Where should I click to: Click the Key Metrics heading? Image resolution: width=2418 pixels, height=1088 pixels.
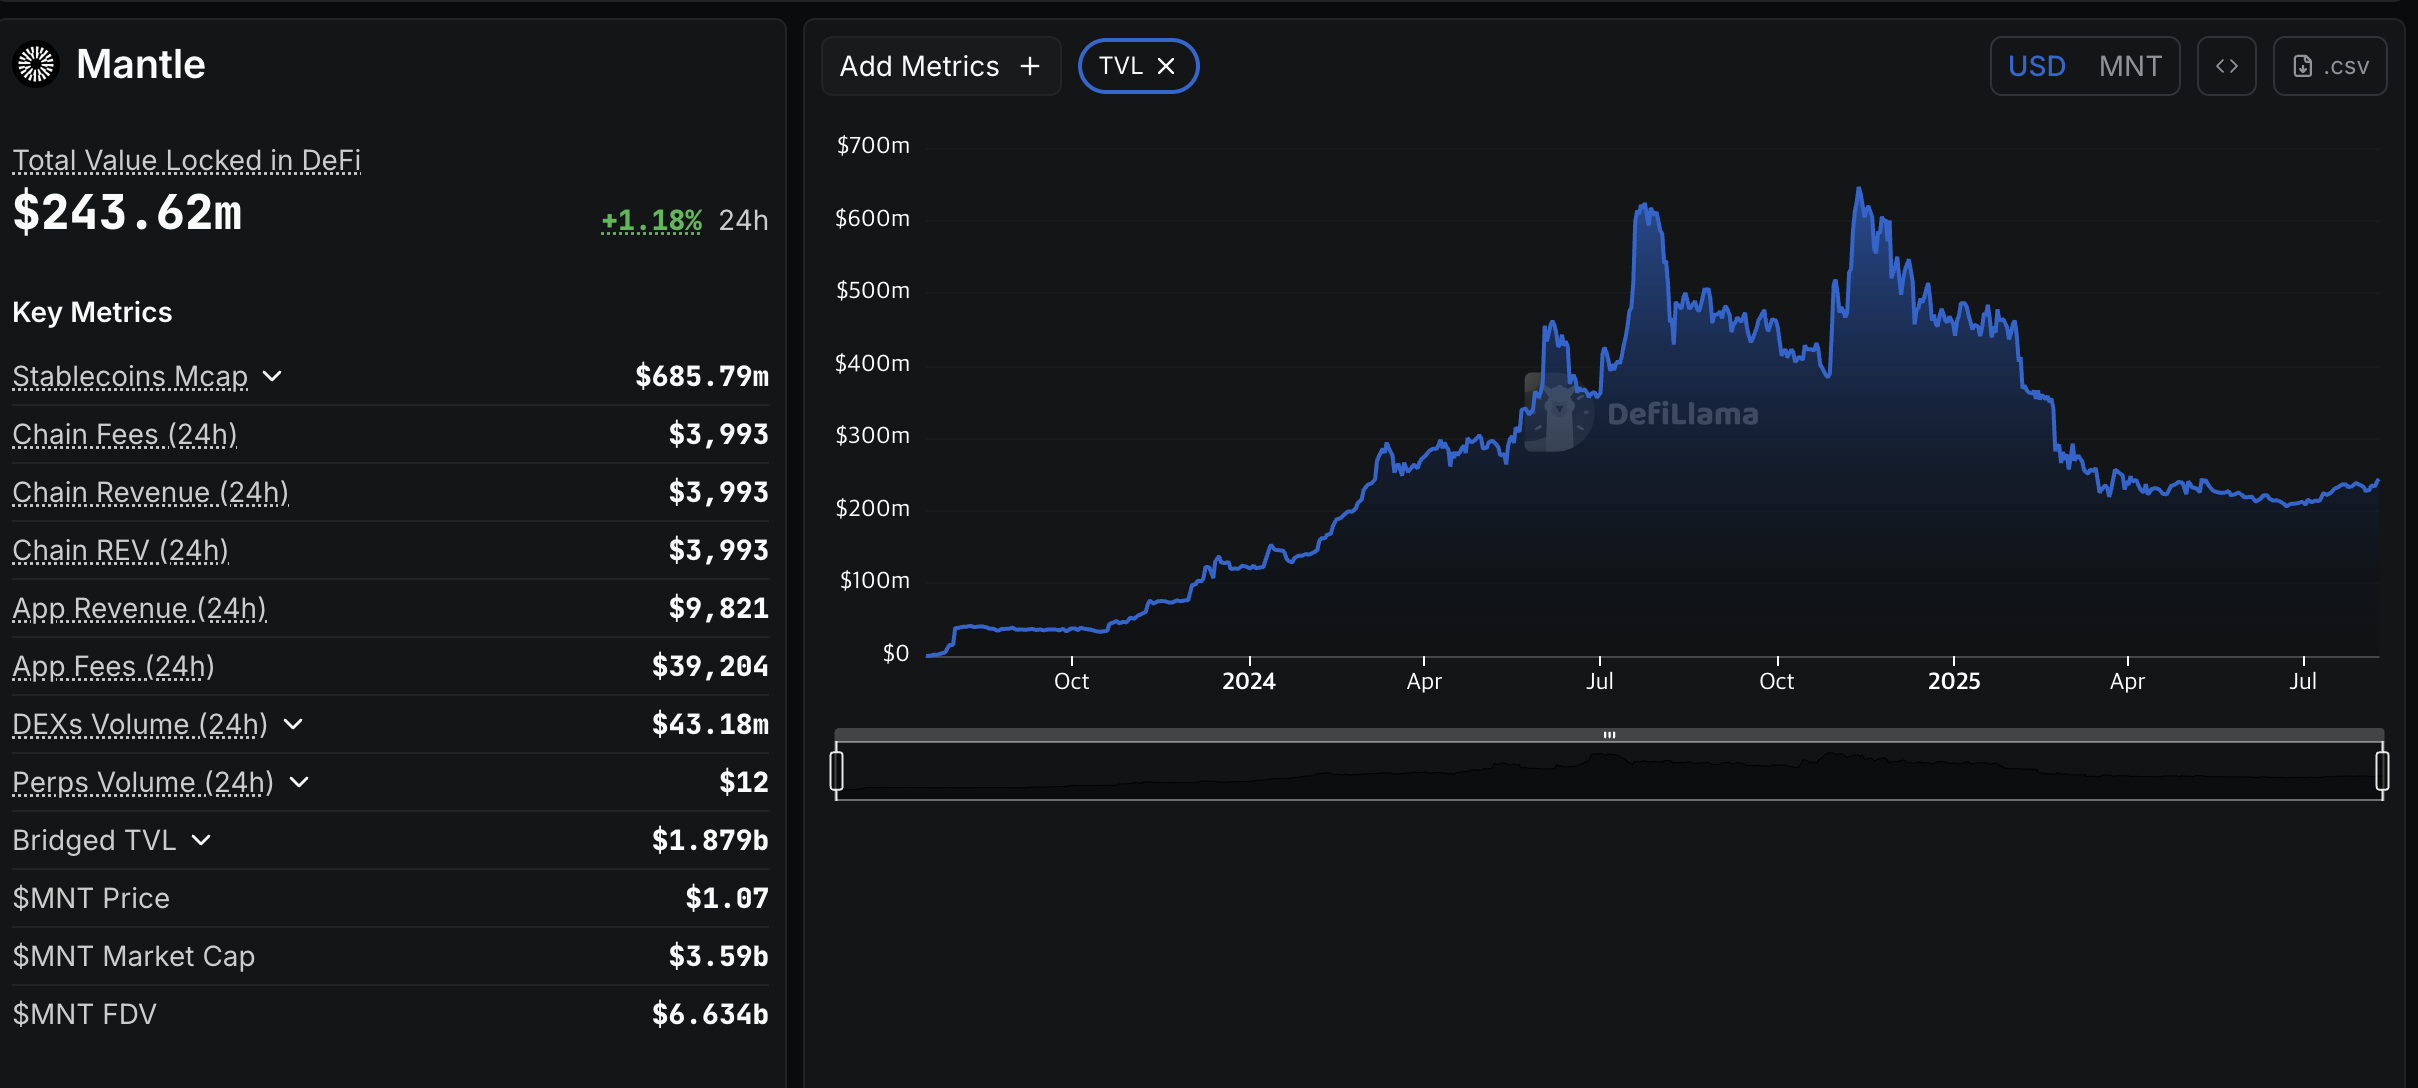92,312
